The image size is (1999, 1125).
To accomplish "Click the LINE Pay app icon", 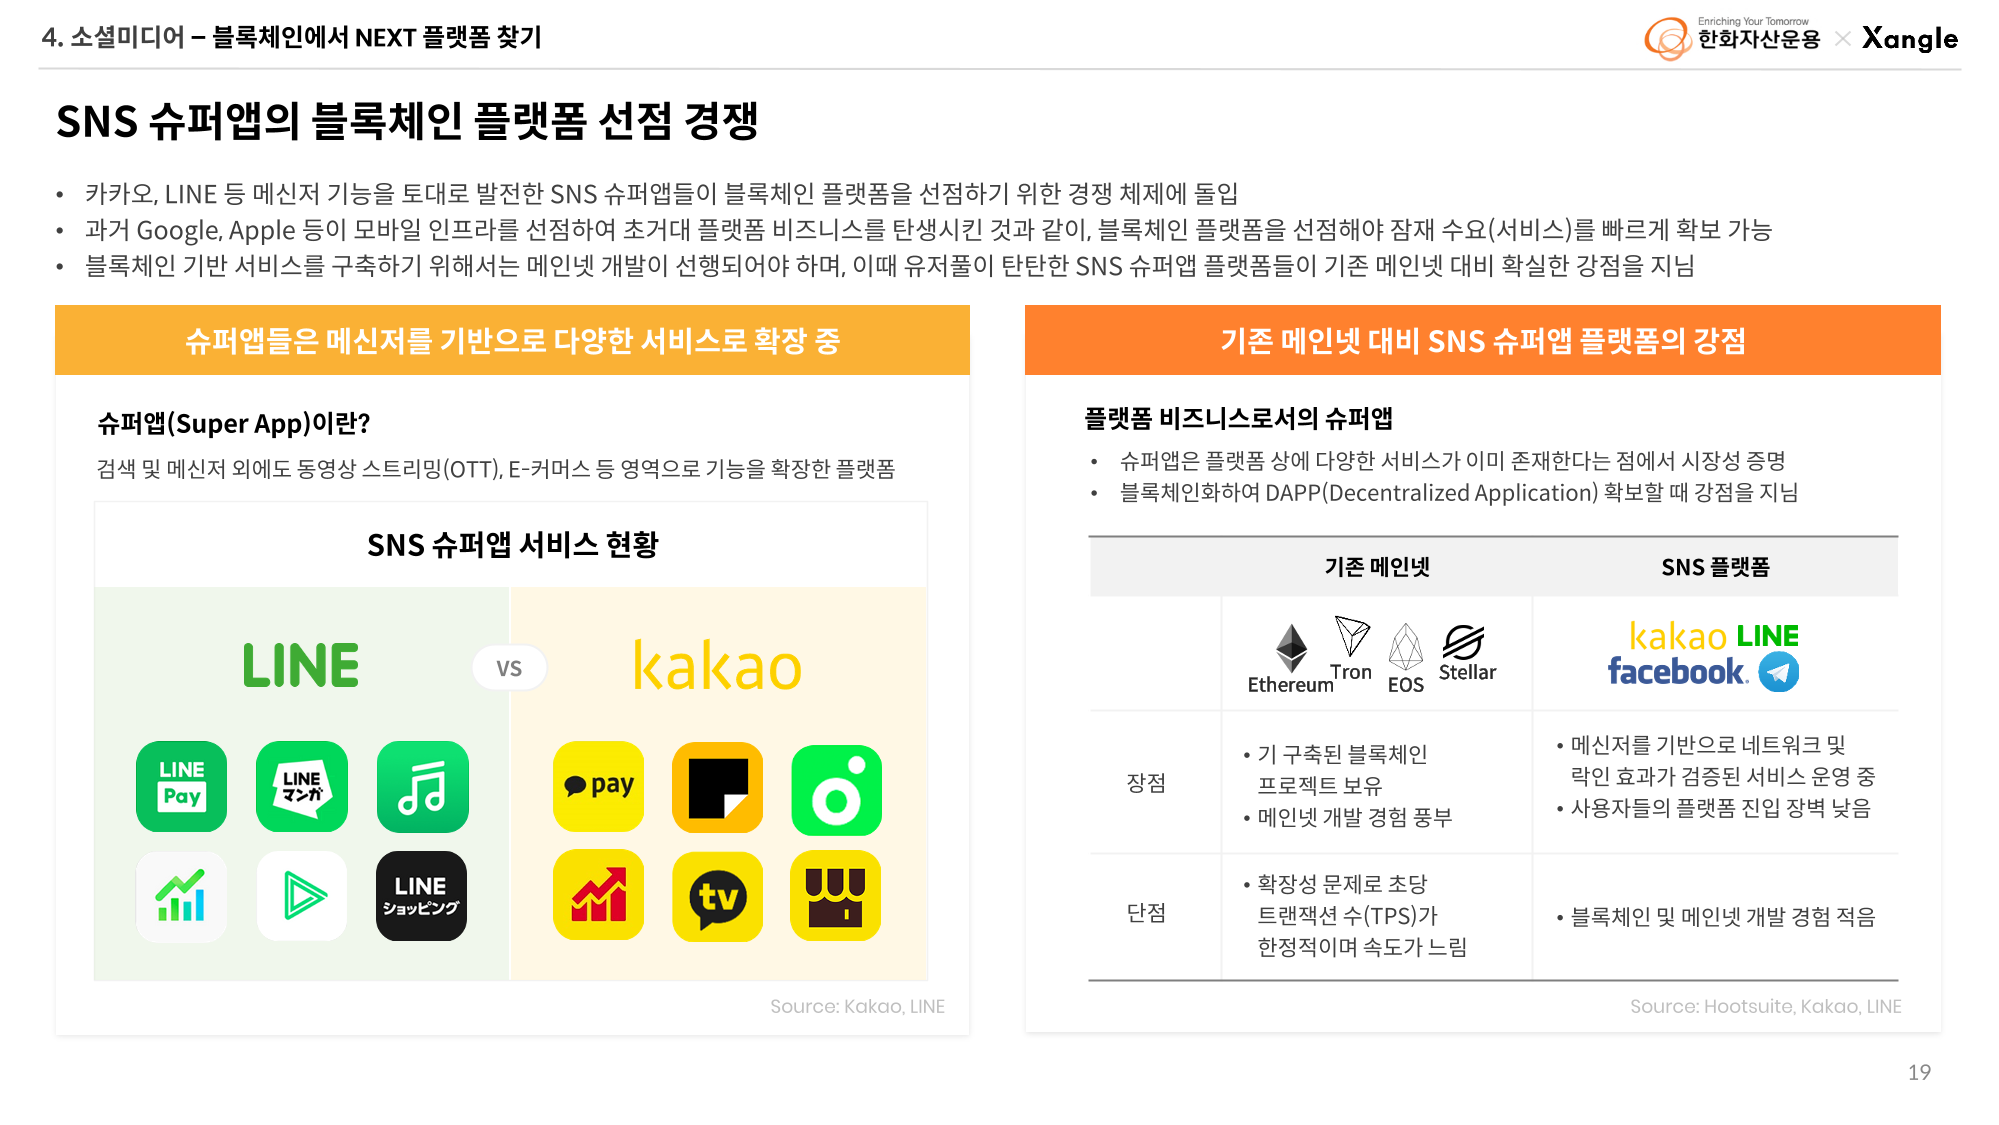I will [x=181, y=786].
